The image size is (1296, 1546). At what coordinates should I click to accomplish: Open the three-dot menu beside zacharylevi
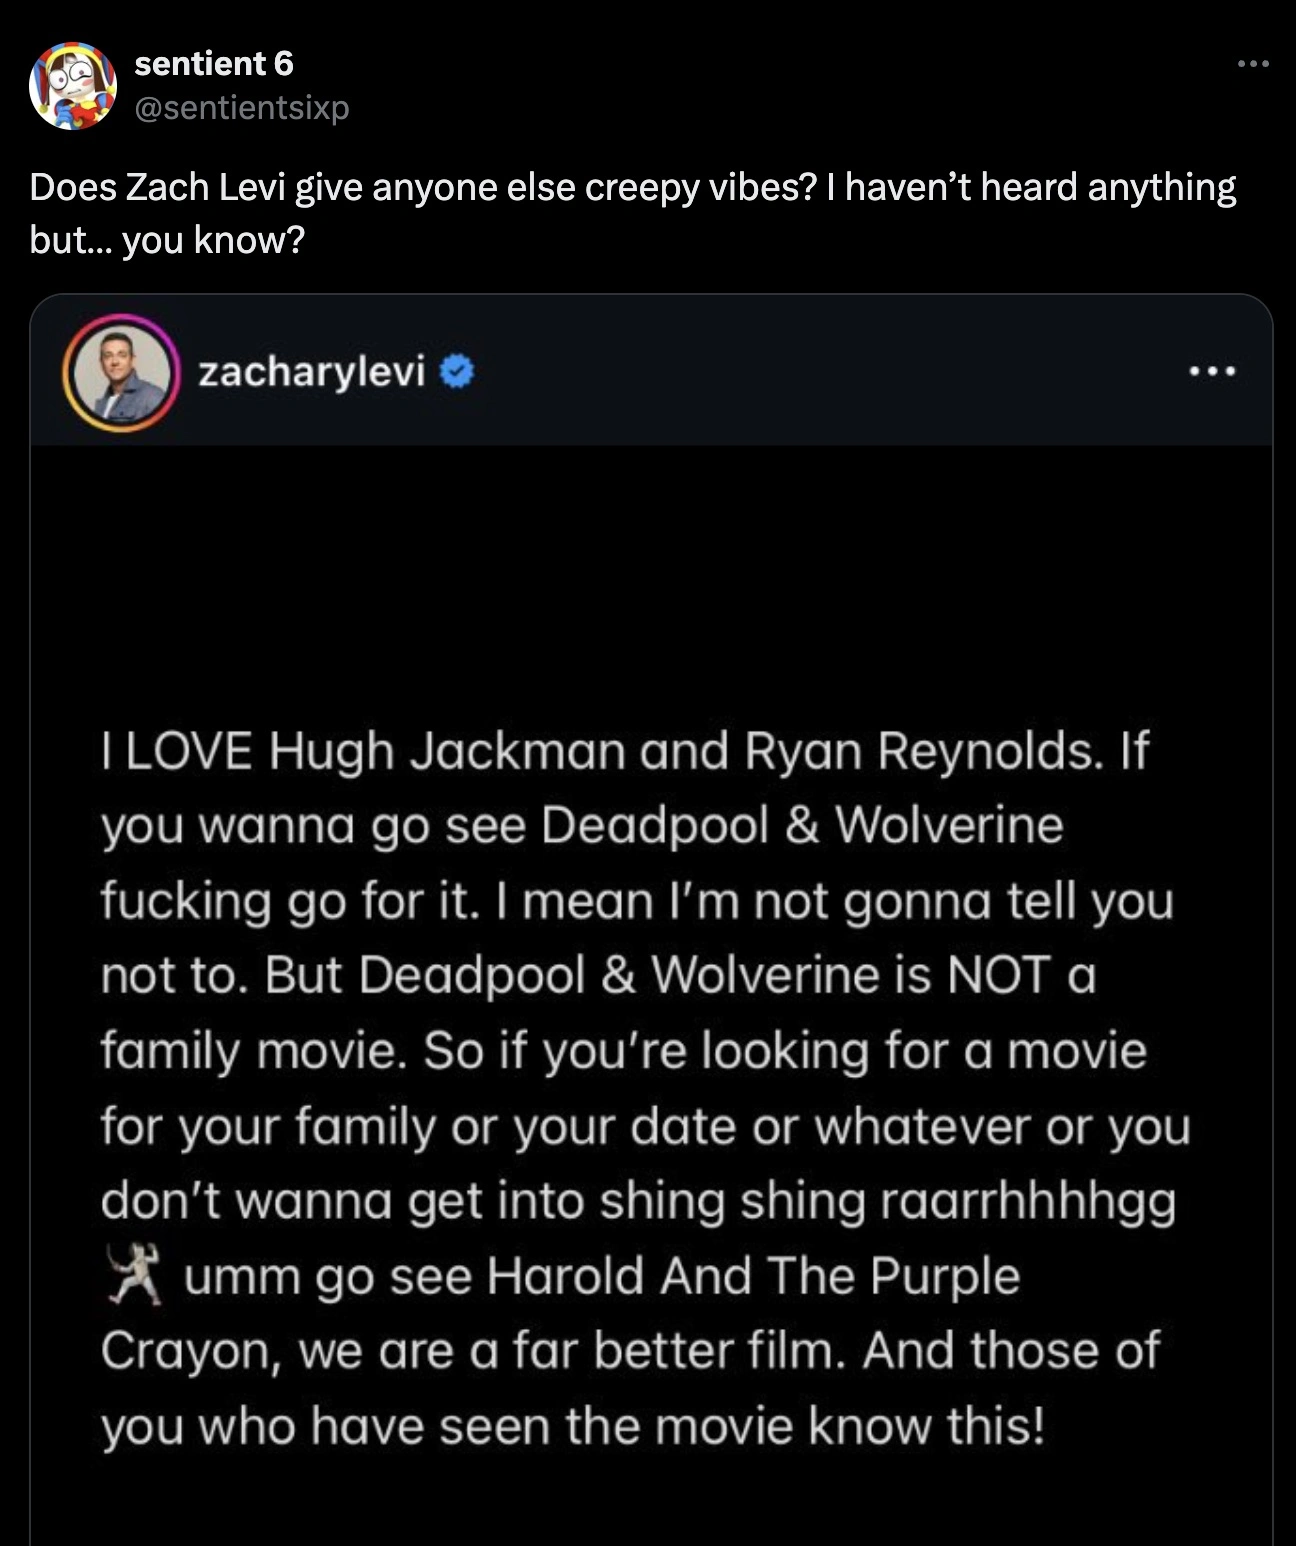(1213, 372)
